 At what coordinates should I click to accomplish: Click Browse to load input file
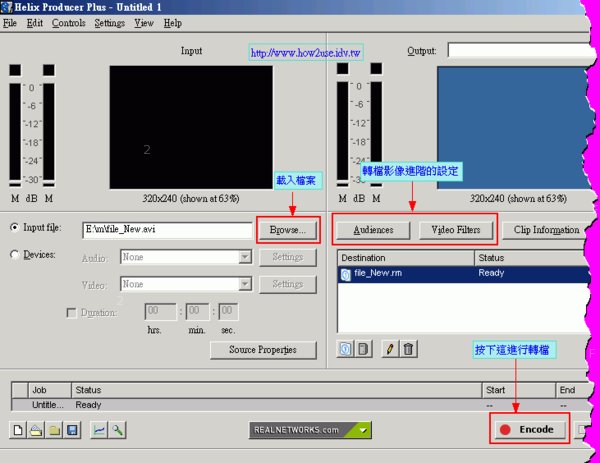pyautogui.click(x=288, y=229)
